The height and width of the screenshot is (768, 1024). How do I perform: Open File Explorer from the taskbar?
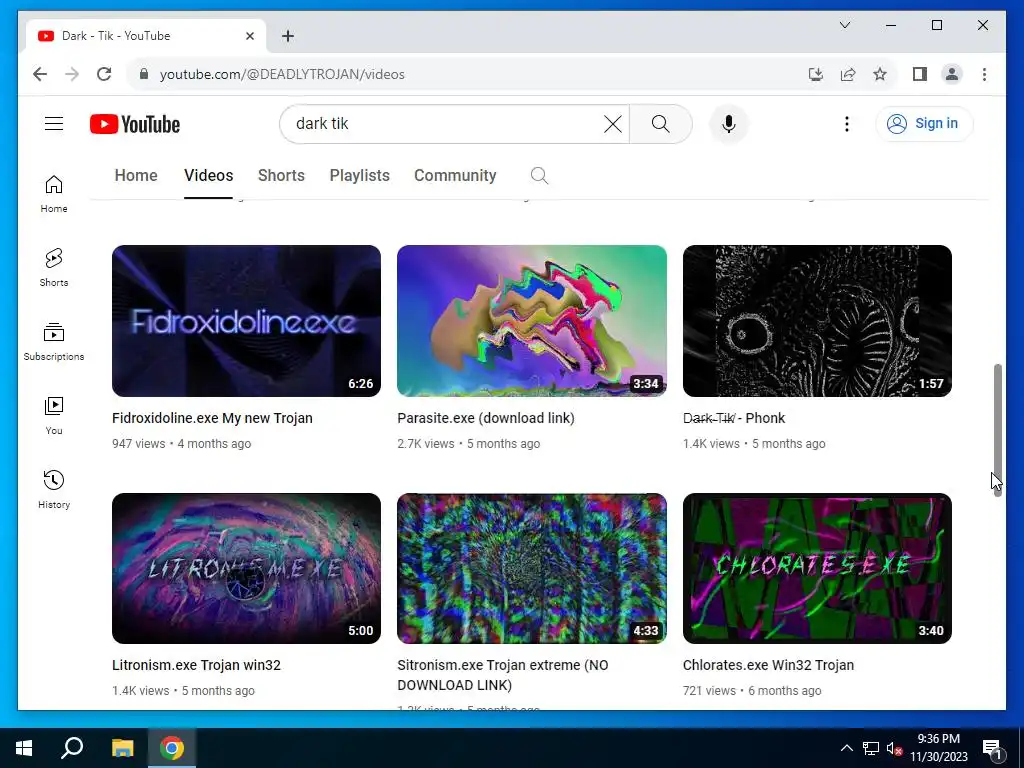point(122,748)
